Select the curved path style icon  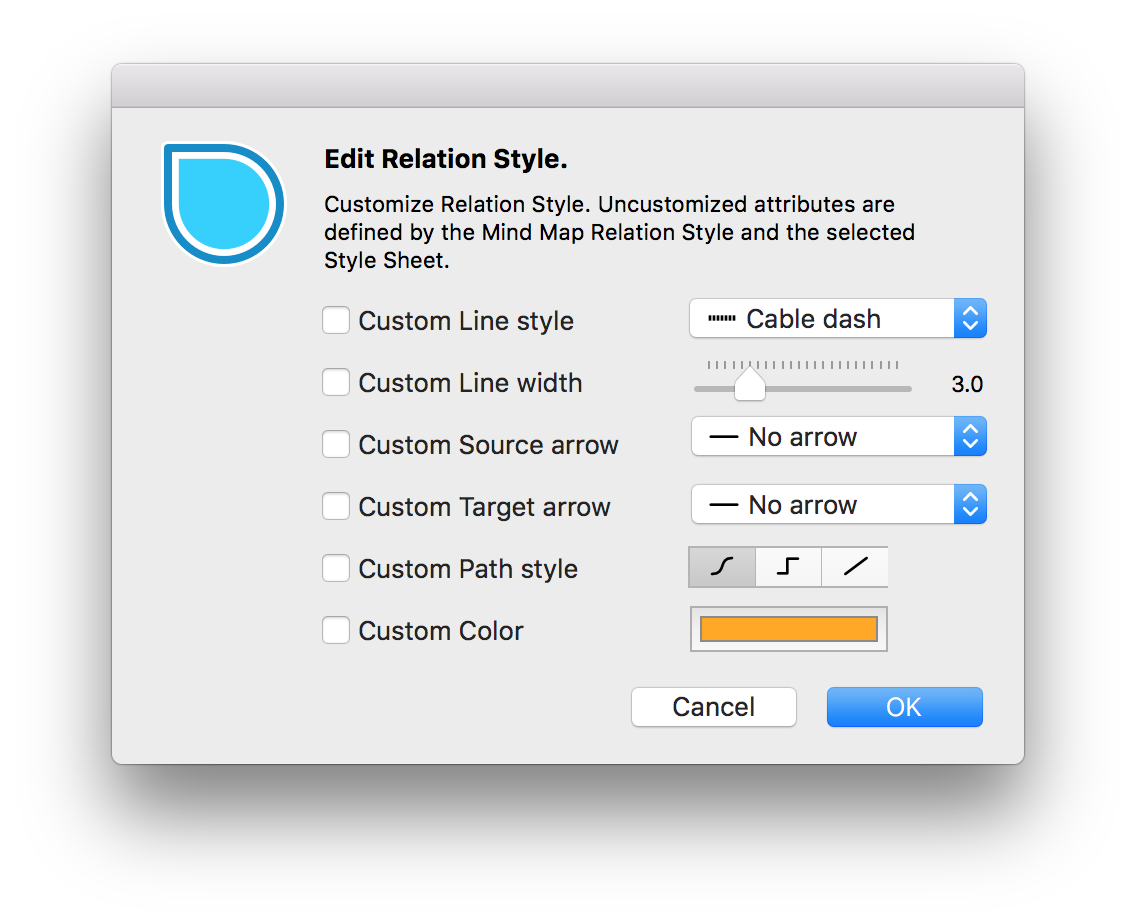click(x=722, y=567)
